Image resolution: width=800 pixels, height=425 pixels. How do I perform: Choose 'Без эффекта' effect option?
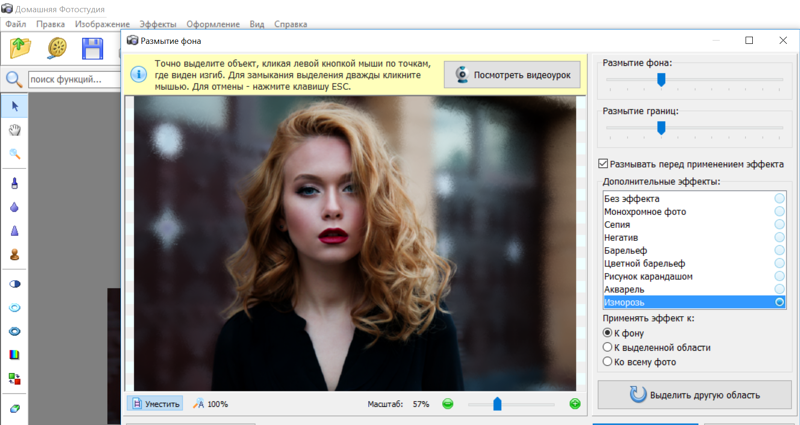[x=694, y=198]
